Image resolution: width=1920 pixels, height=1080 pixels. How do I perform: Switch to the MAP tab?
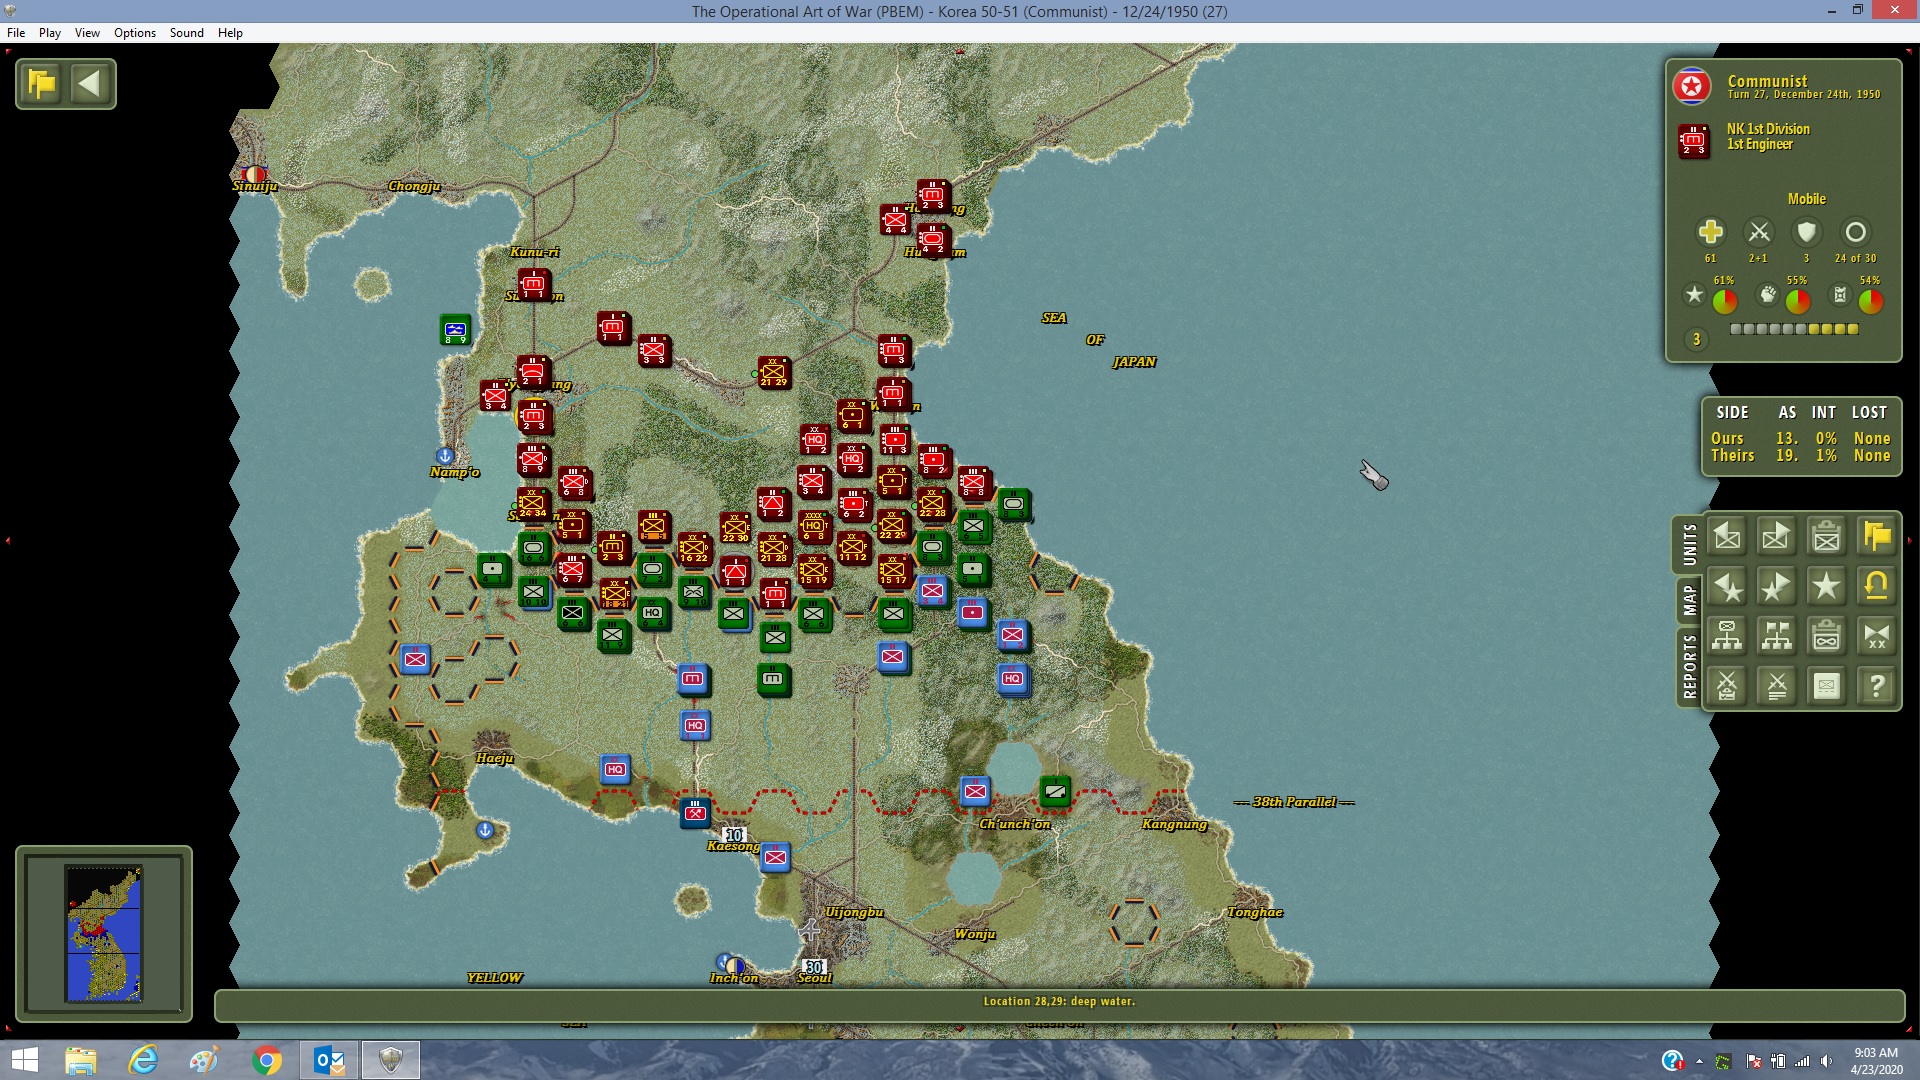pyautogui.click(x=1689, y=601)
